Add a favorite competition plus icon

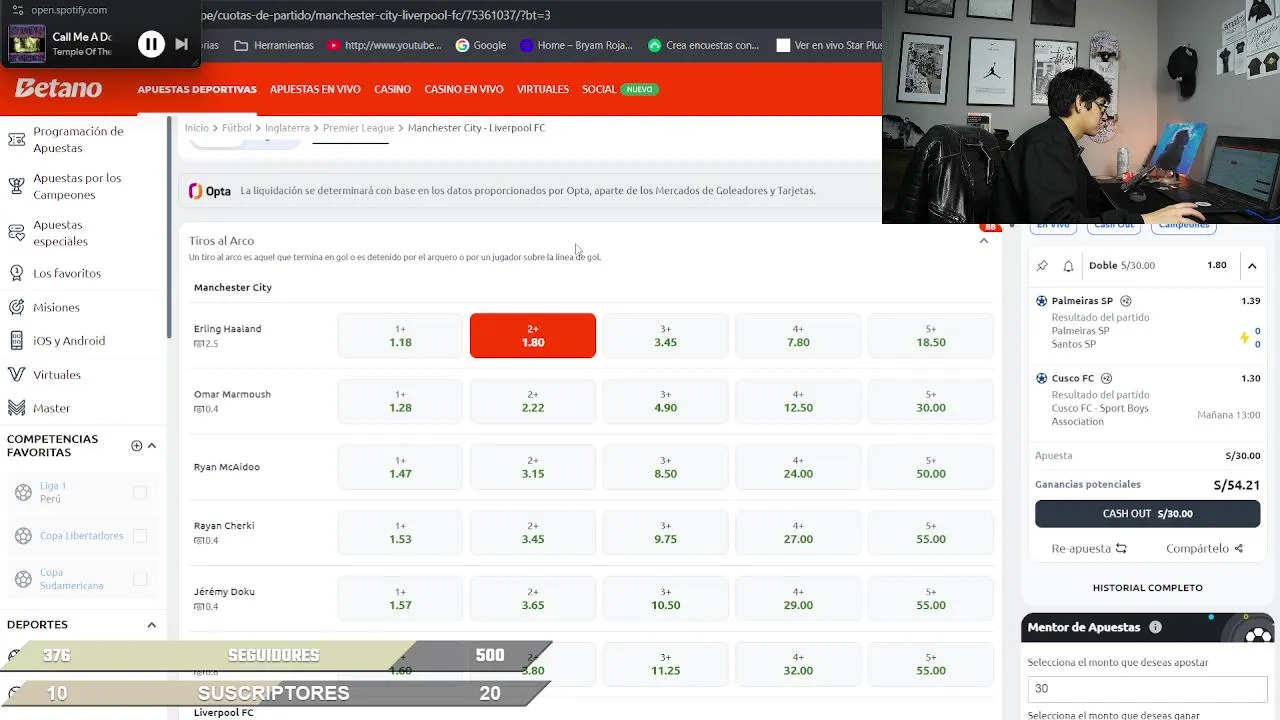click(137, 446)
